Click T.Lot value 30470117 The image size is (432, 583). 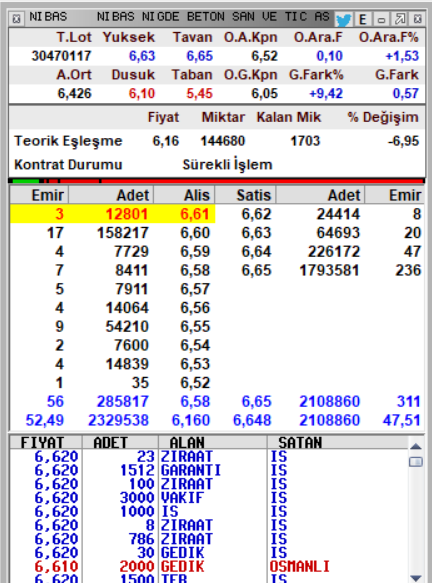tap(61, 56)
